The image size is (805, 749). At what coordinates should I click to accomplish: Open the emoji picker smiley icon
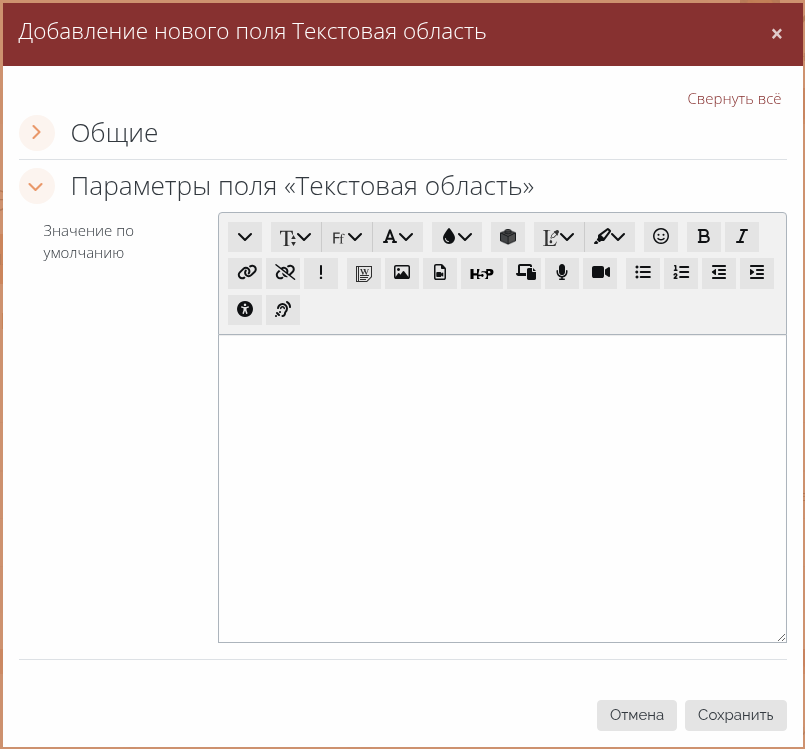660,237
